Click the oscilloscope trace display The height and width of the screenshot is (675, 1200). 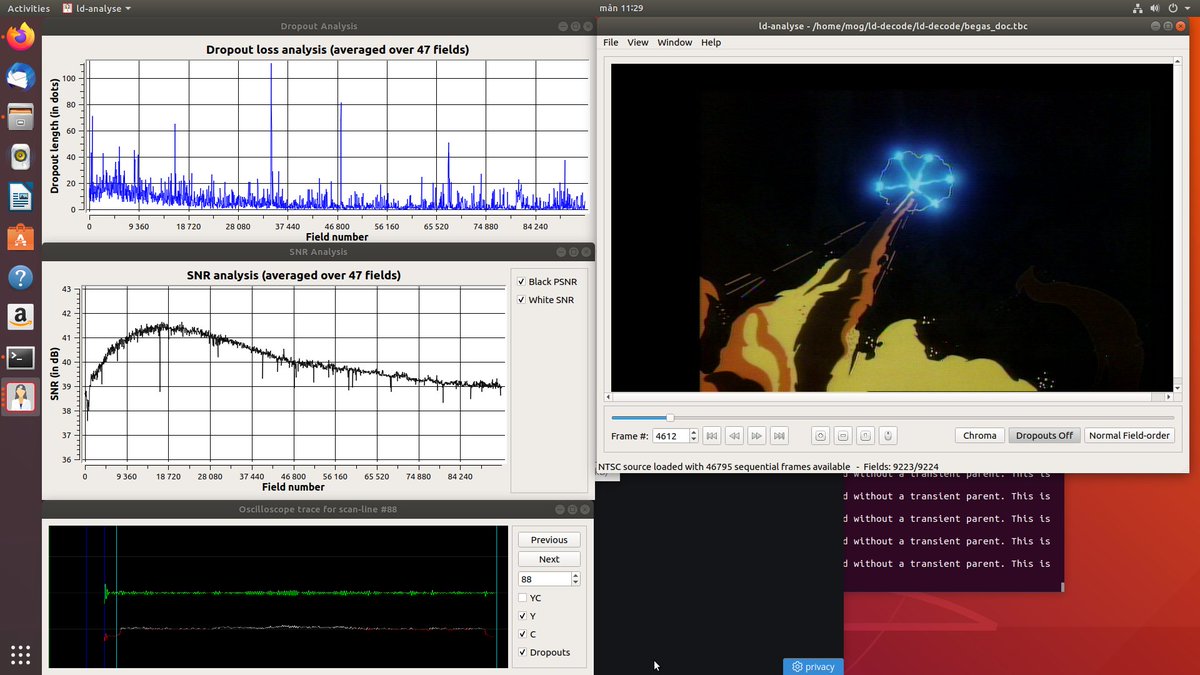(x=279, y=597)
